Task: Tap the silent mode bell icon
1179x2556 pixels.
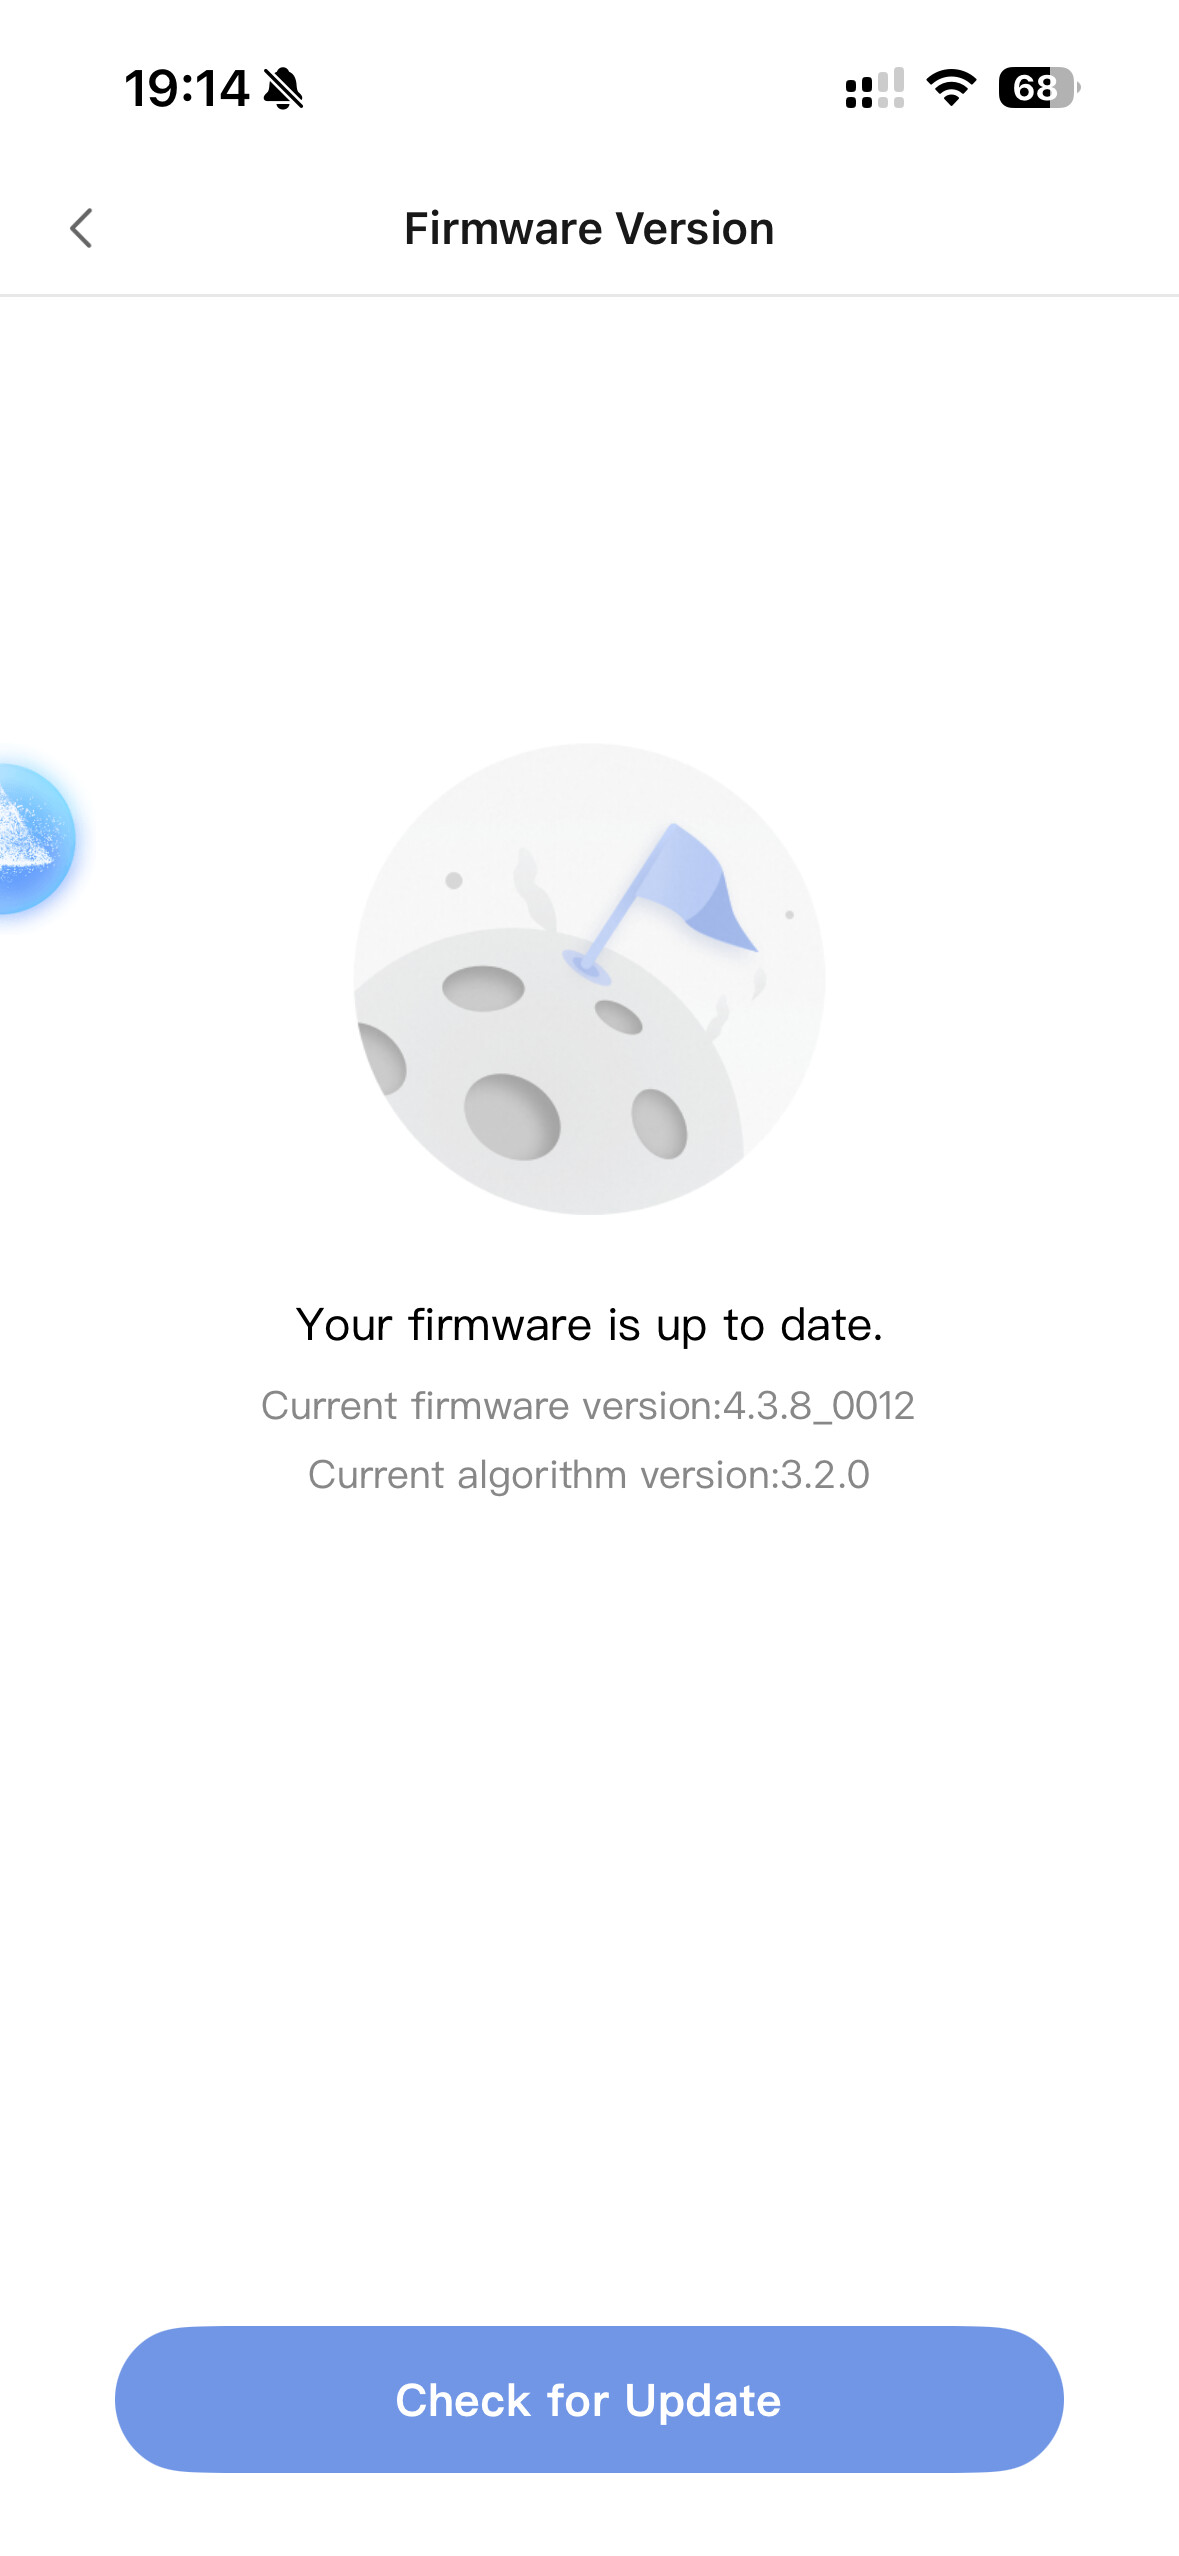Action: (x=283, y=89)
